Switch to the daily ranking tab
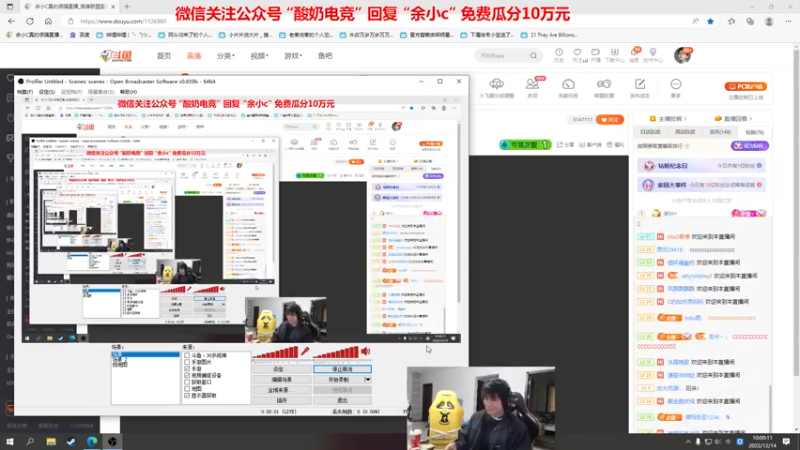 click(x=650, y=132)
